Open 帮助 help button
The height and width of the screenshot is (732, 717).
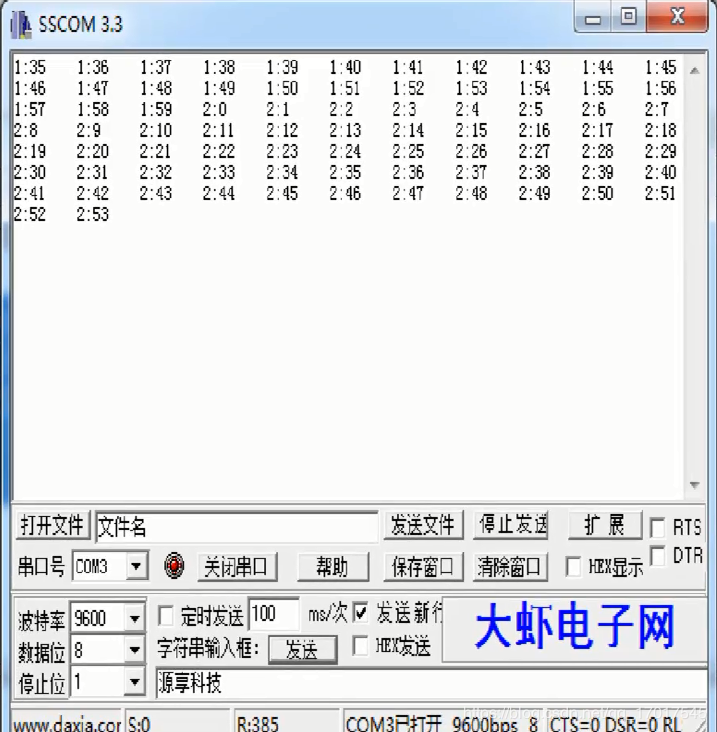(x=332, y=567)
